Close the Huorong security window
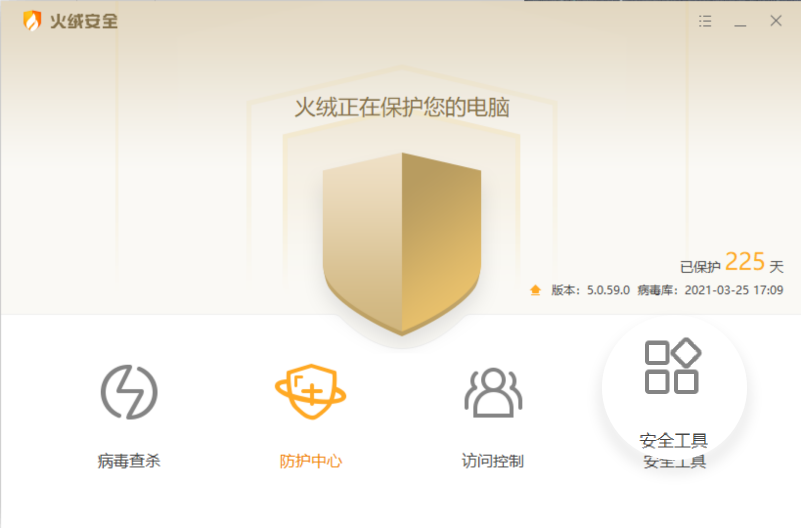 (x=776, y=21)
